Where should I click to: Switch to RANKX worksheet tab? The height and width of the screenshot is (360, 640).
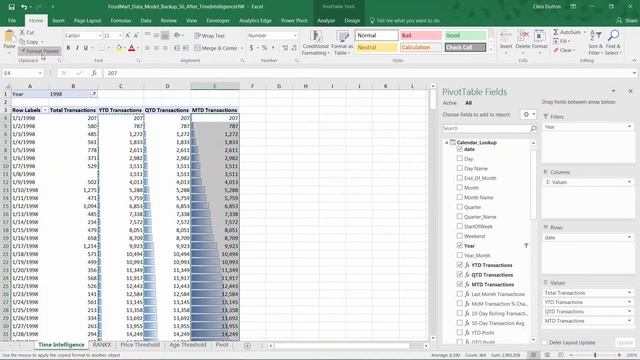pyautogui.click(x=102, y=345)
